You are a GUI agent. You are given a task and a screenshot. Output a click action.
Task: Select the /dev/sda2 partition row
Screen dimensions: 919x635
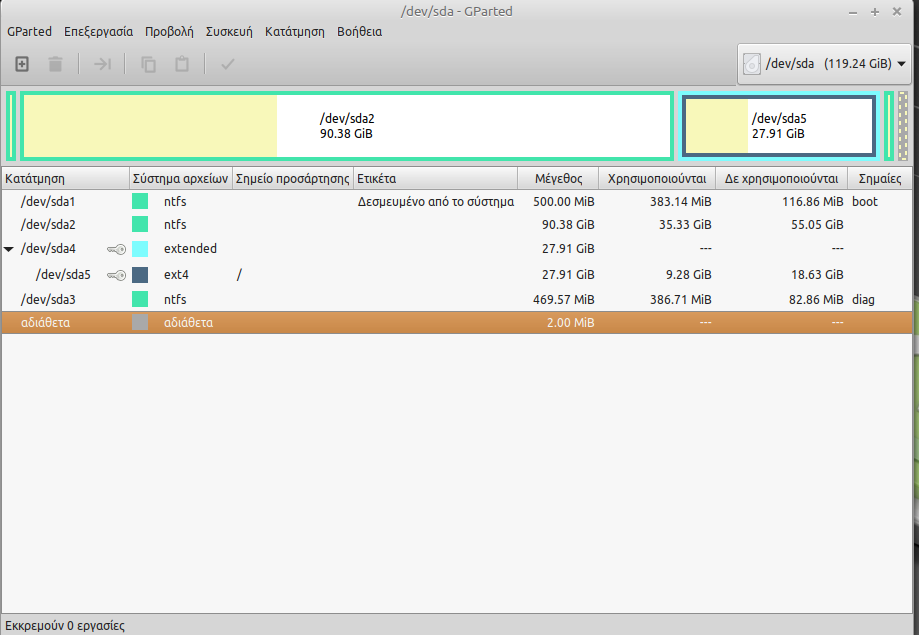(x=457, y=225)
